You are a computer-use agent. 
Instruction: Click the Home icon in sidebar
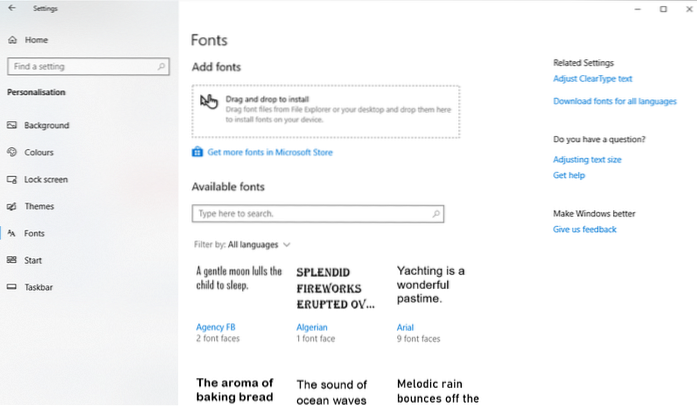pos(12,40)
